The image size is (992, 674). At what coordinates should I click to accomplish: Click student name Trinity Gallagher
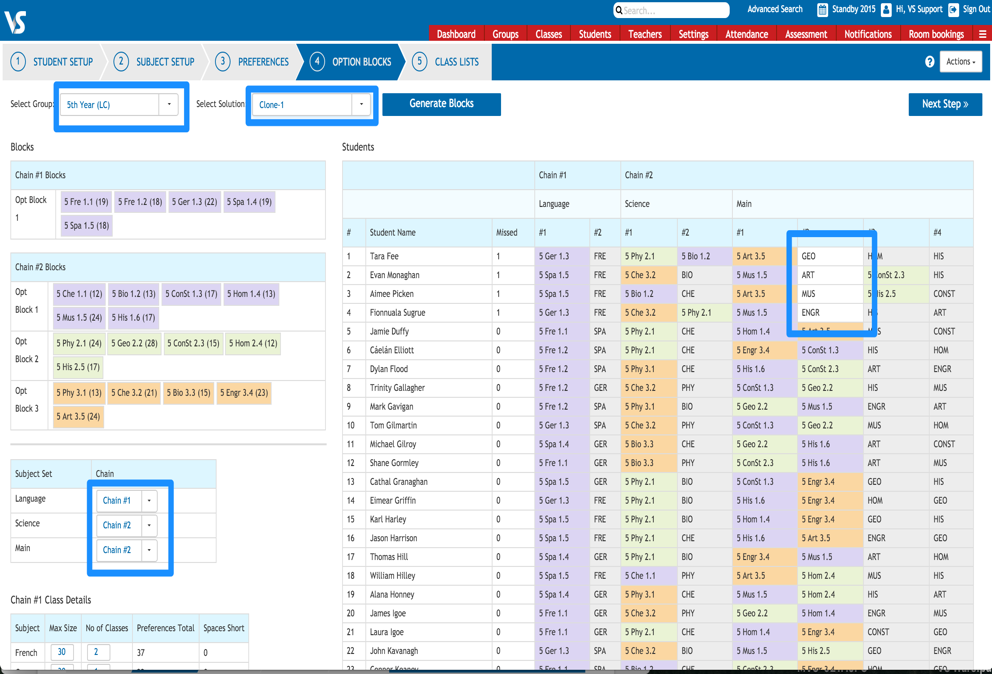pyautogui.click(x=397, y=387)
